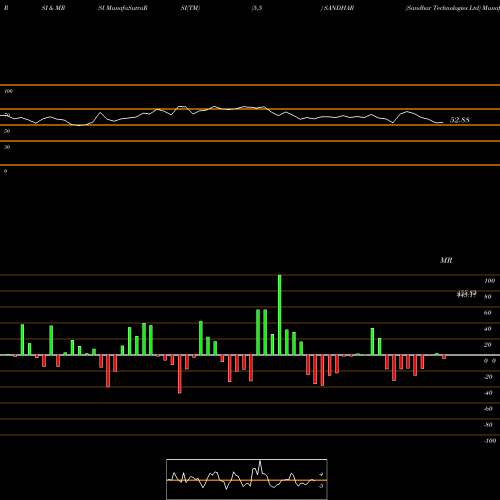The height and width of the screenshot is (500, 500).
Task: Click the MR axis label 40
Action: coord(487,329)
